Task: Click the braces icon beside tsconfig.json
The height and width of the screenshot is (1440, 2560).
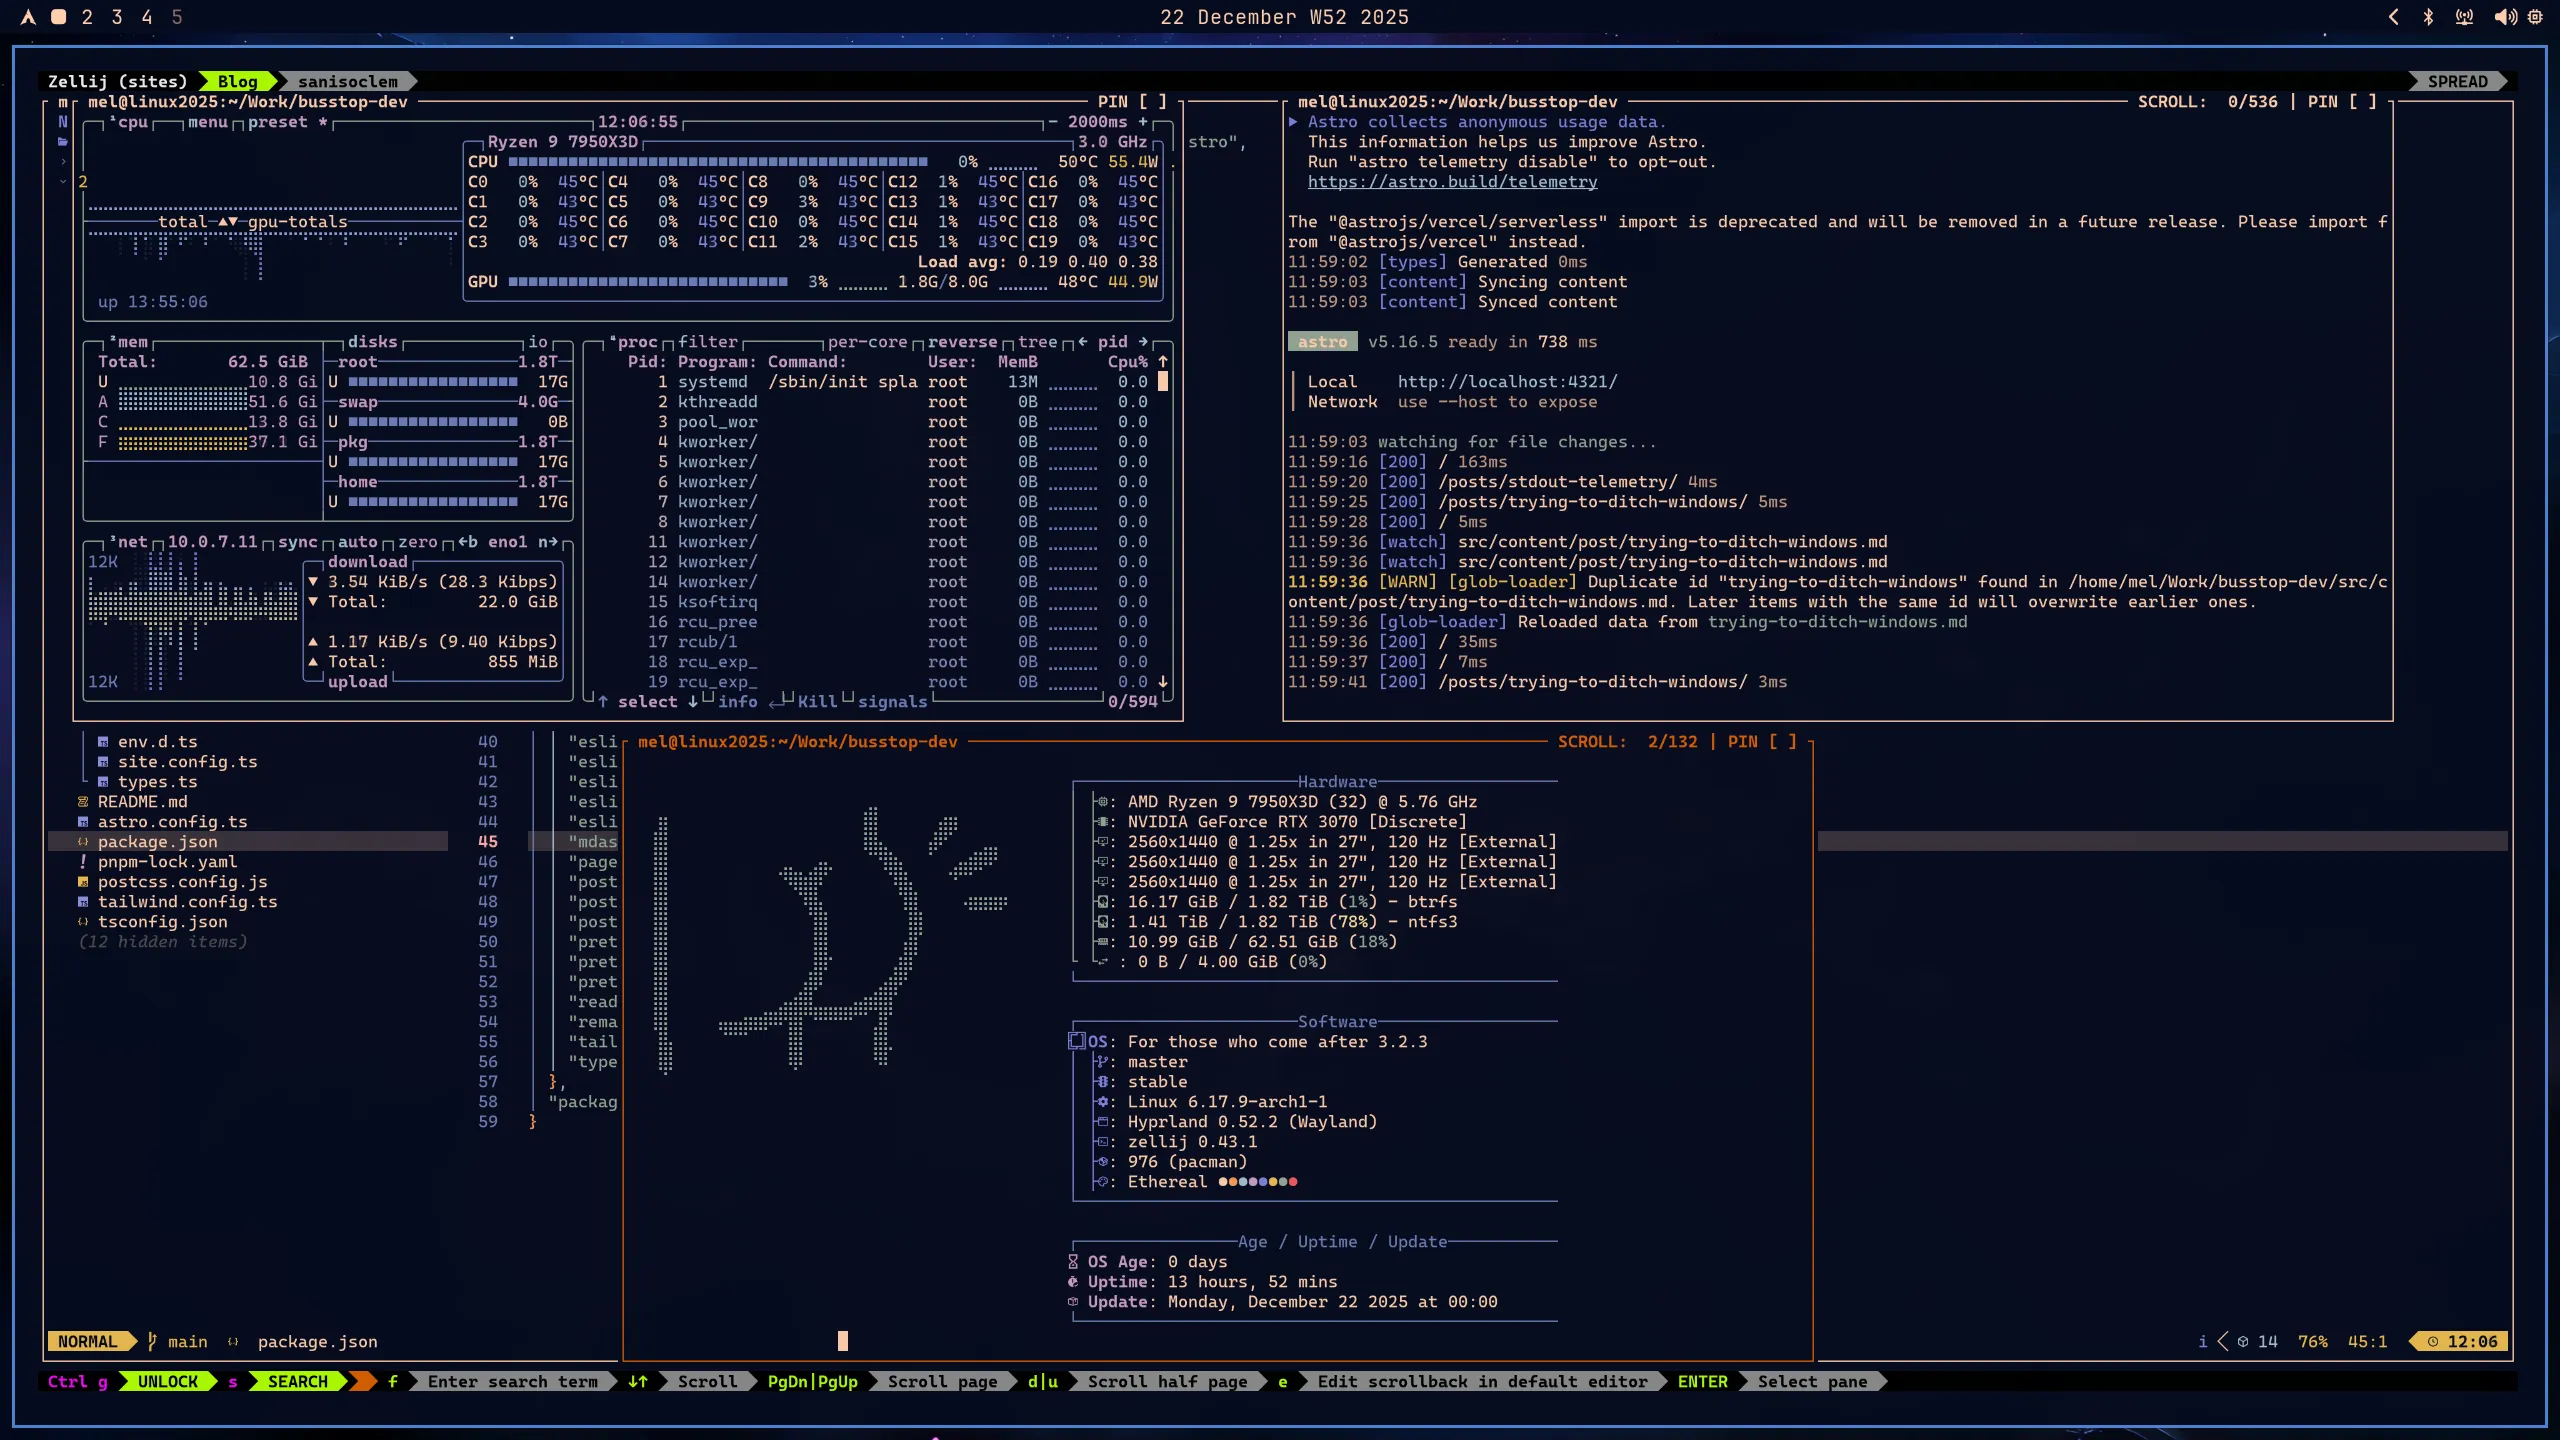Action: coord(84,922)
